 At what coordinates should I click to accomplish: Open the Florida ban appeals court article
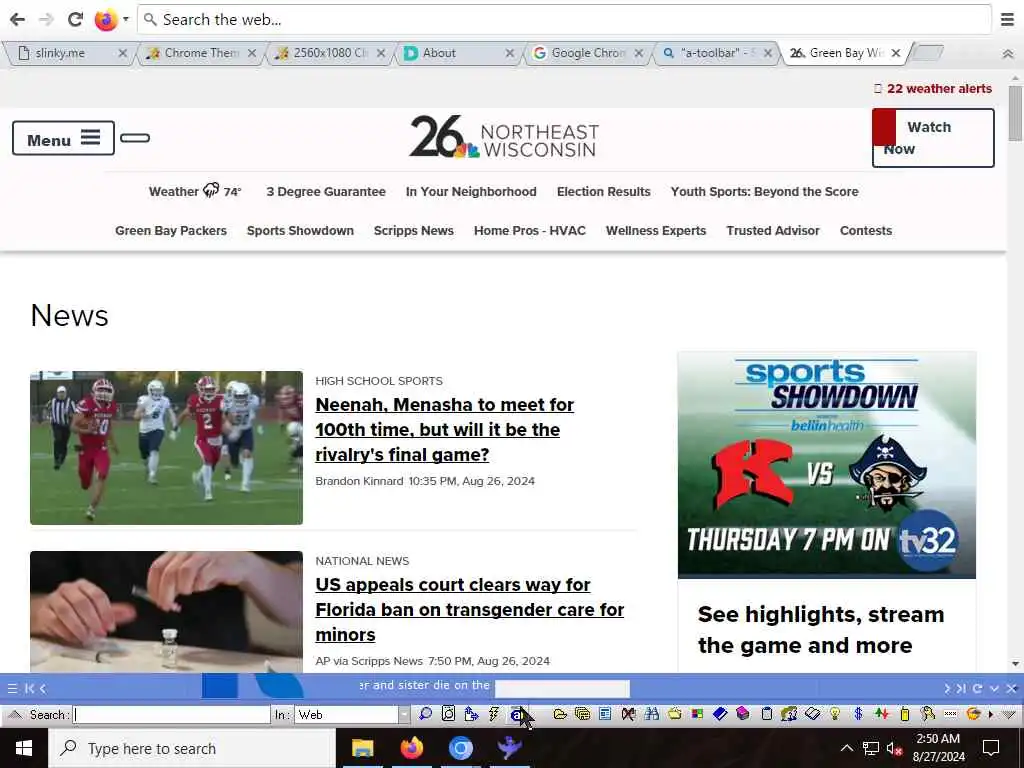[x=470, y=609]
